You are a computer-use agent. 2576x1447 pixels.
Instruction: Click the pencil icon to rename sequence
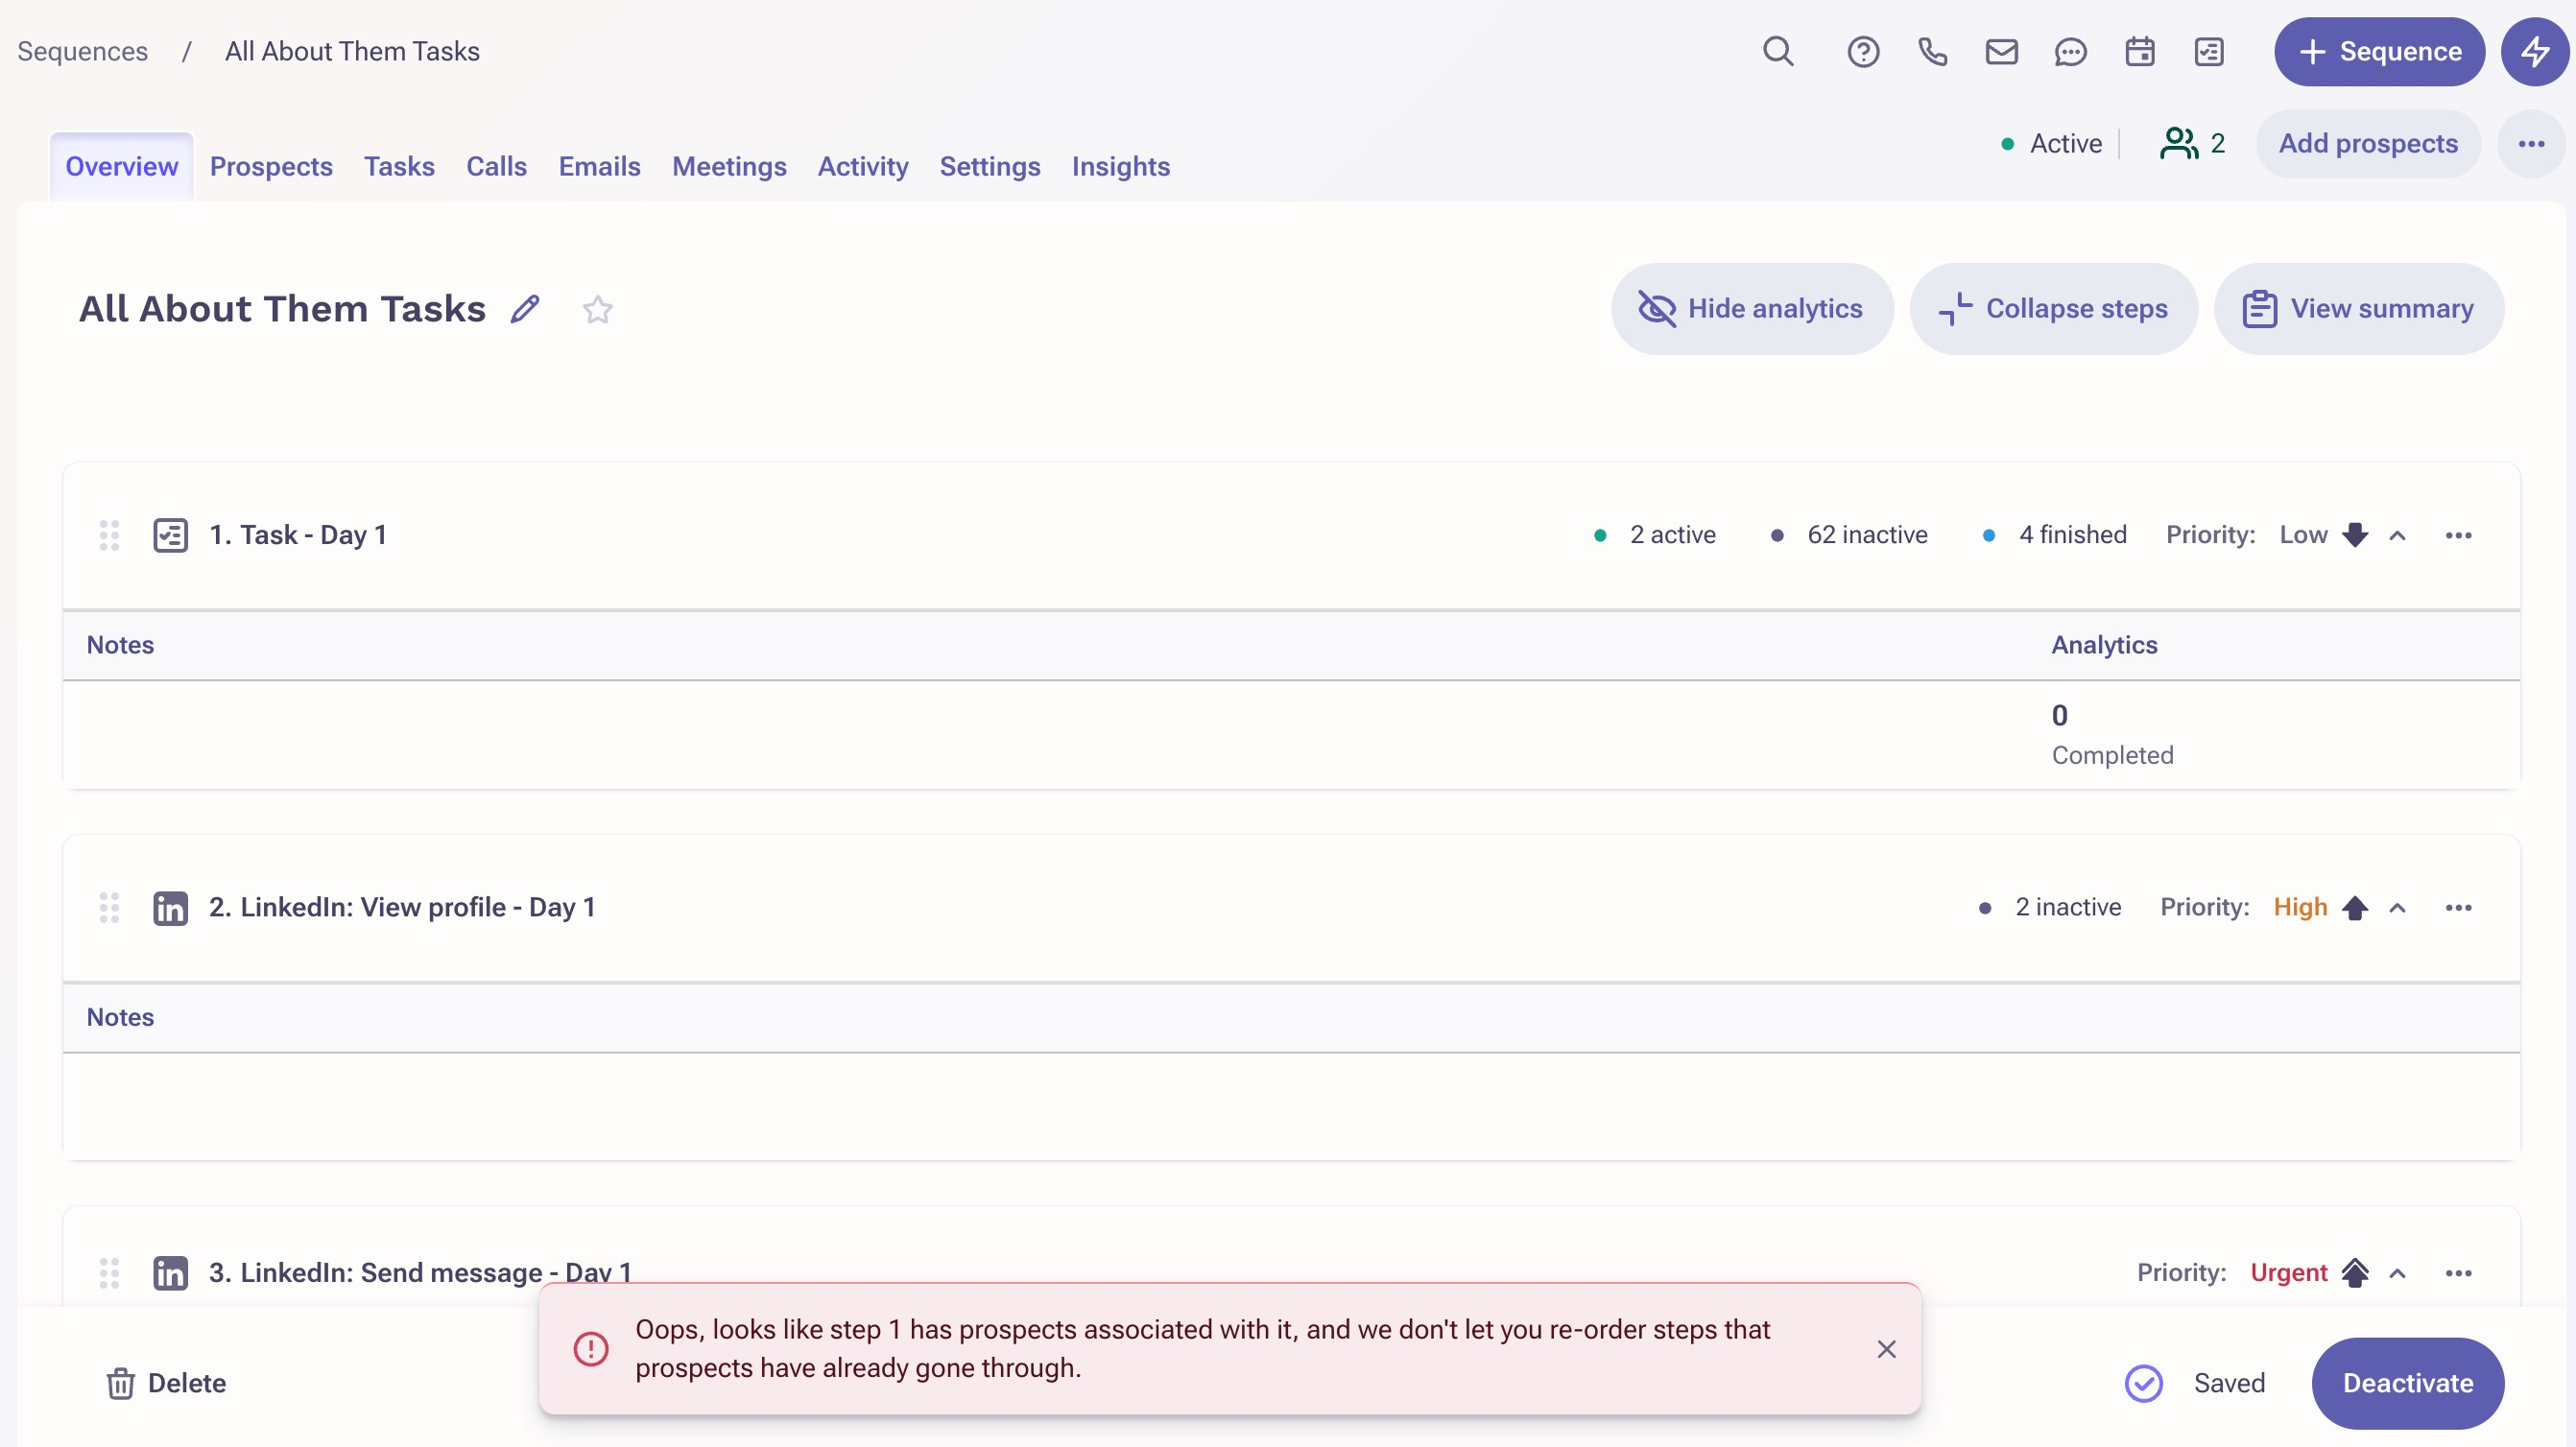tap(525, 309)
